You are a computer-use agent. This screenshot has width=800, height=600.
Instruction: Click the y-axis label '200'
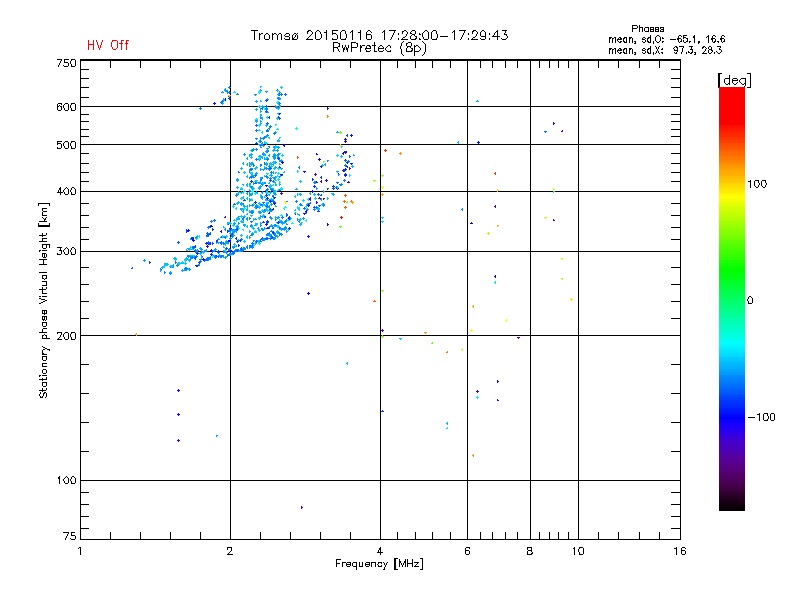[66, 336]
